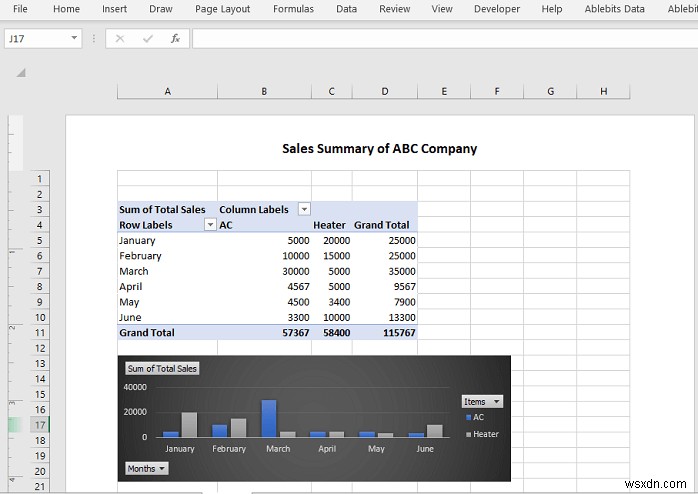Click inside the formula bar
698x494 pixels.
445,39
